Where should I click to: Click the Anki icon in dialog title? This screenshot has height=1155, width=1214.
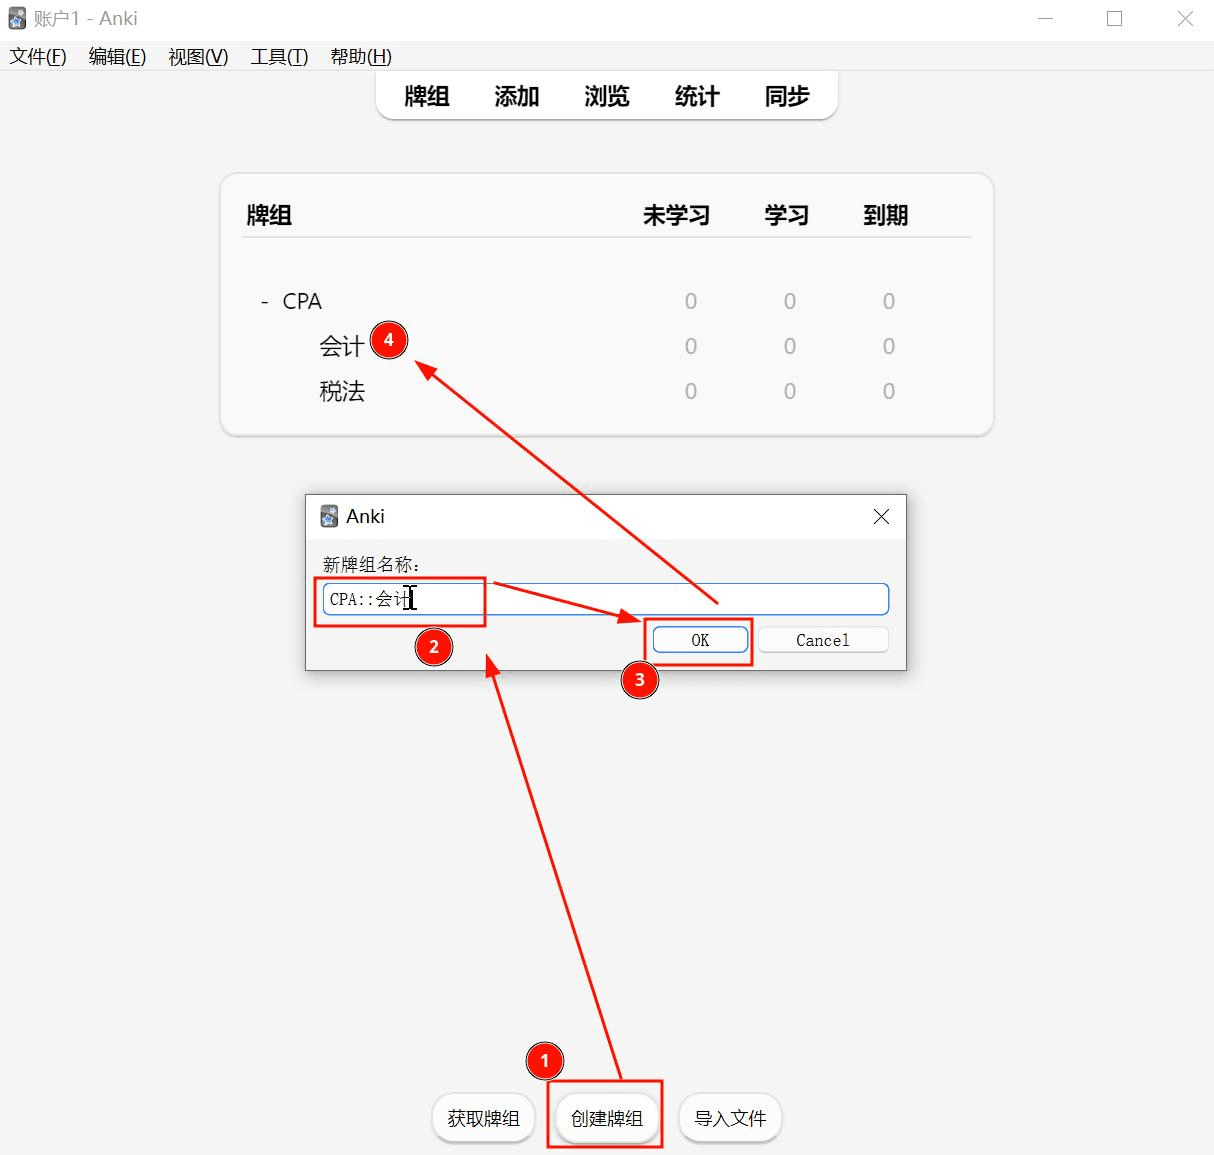[329, 516]
